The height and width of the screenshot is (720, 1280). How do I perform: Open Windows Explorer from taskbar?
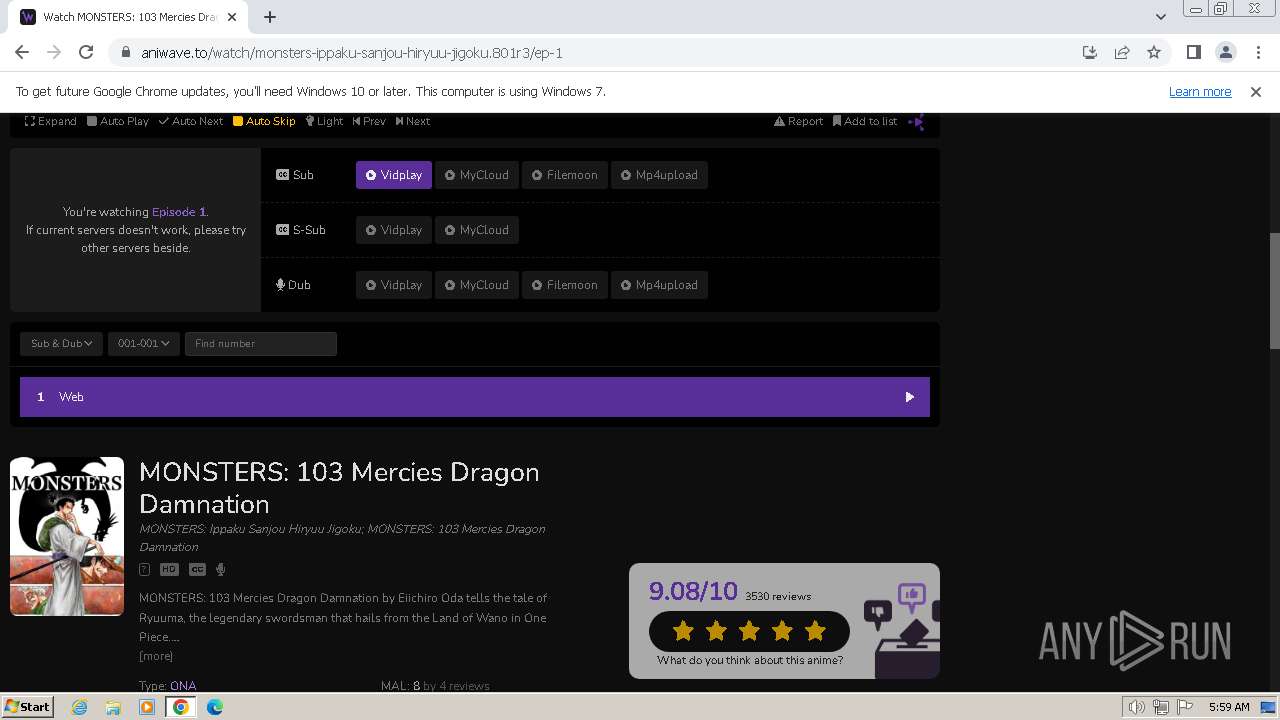pyautogui.click(x=113, y=707)
